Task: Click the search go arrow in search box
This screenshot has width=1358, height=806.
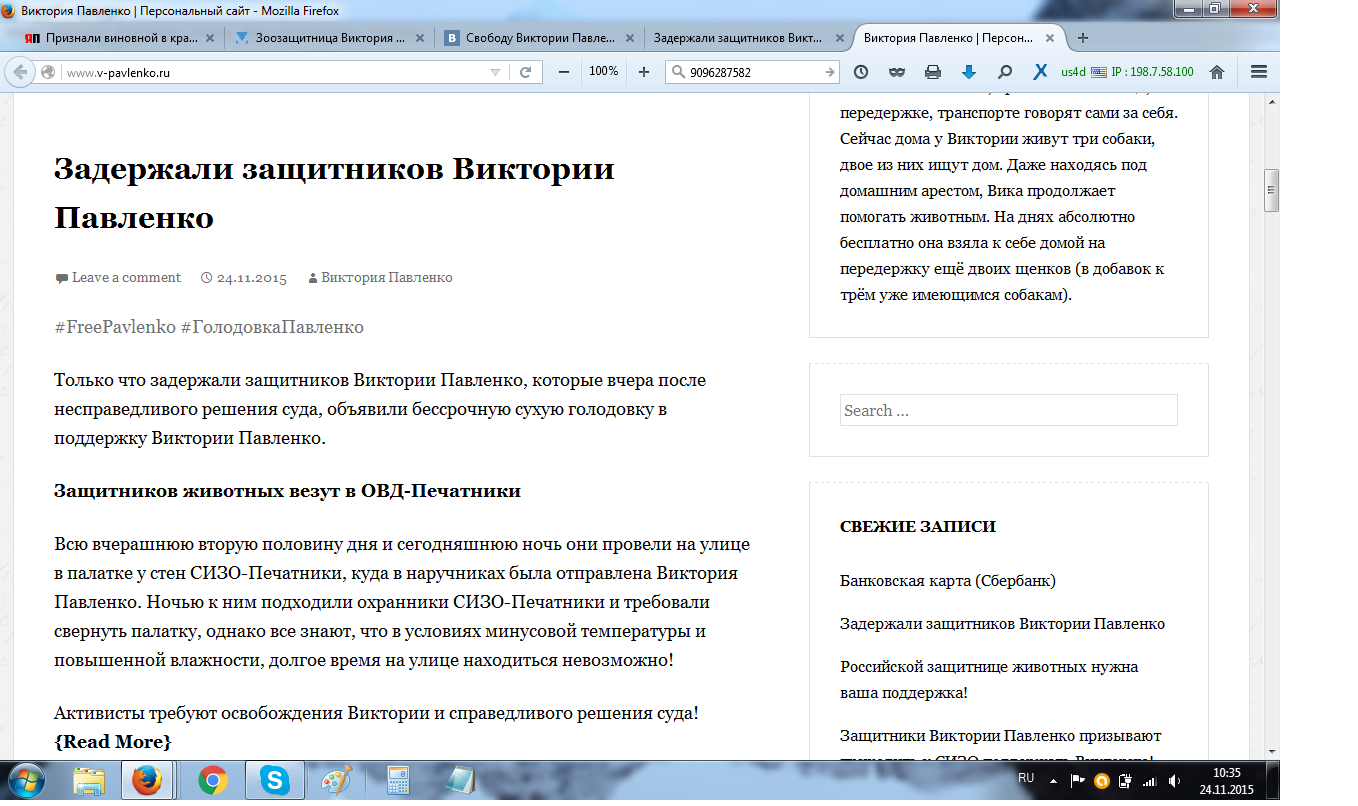Action: point(830,72)
